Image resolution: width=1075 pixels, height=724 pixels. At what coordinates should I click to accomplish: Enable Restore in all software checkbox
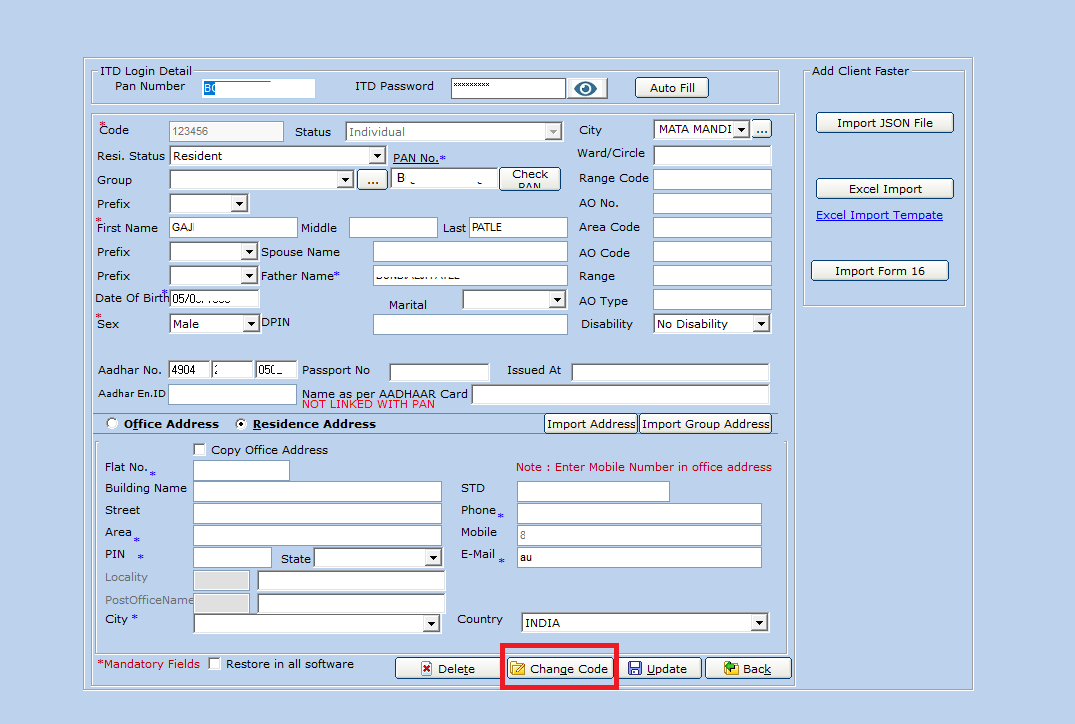click(x=215, y=664)
